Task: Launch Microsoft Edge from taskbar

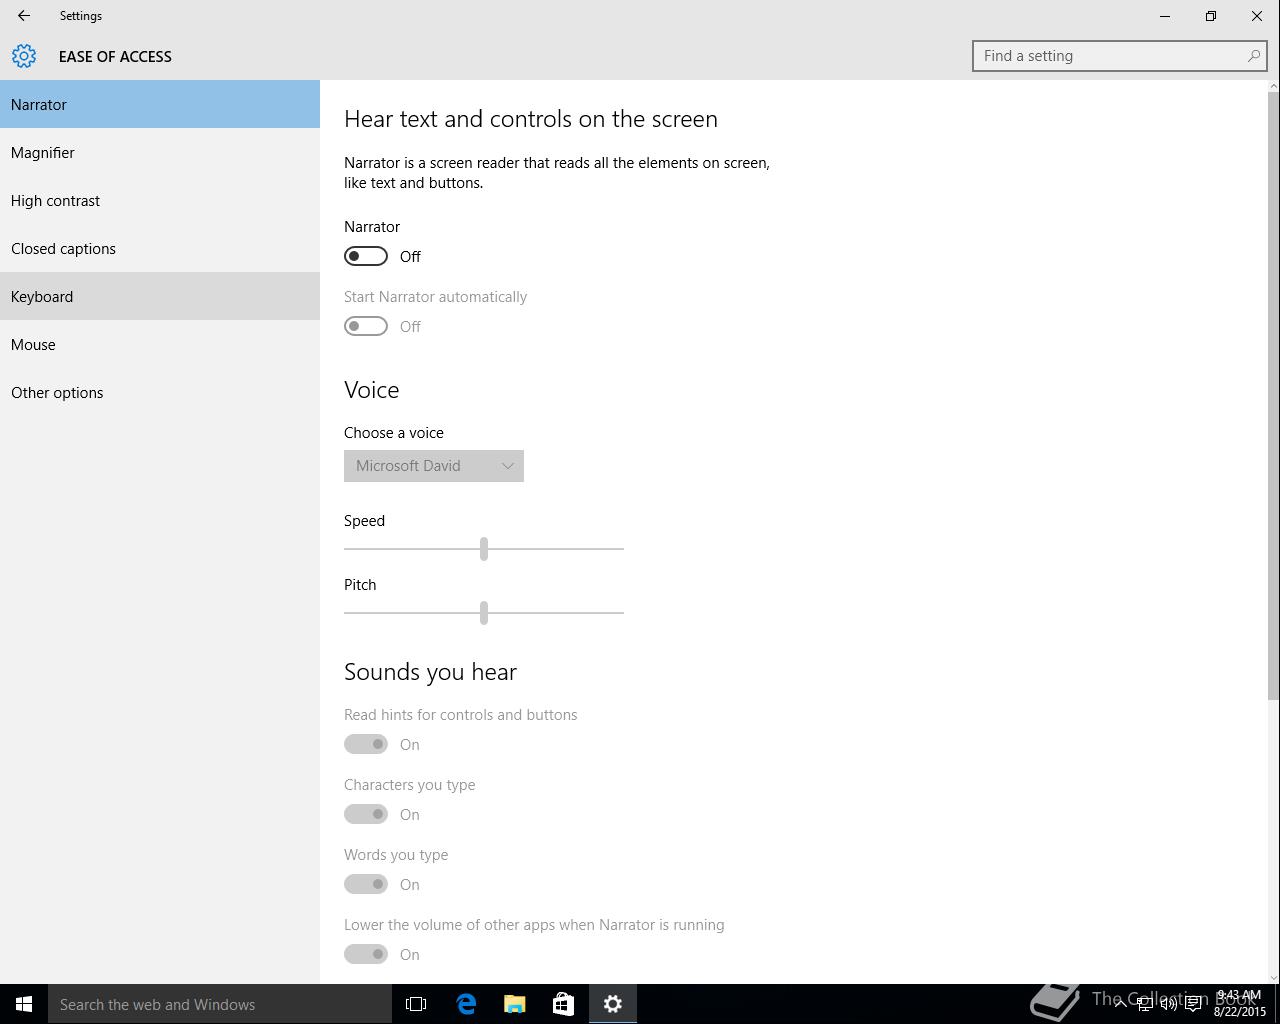Action: click(466, 1004)
